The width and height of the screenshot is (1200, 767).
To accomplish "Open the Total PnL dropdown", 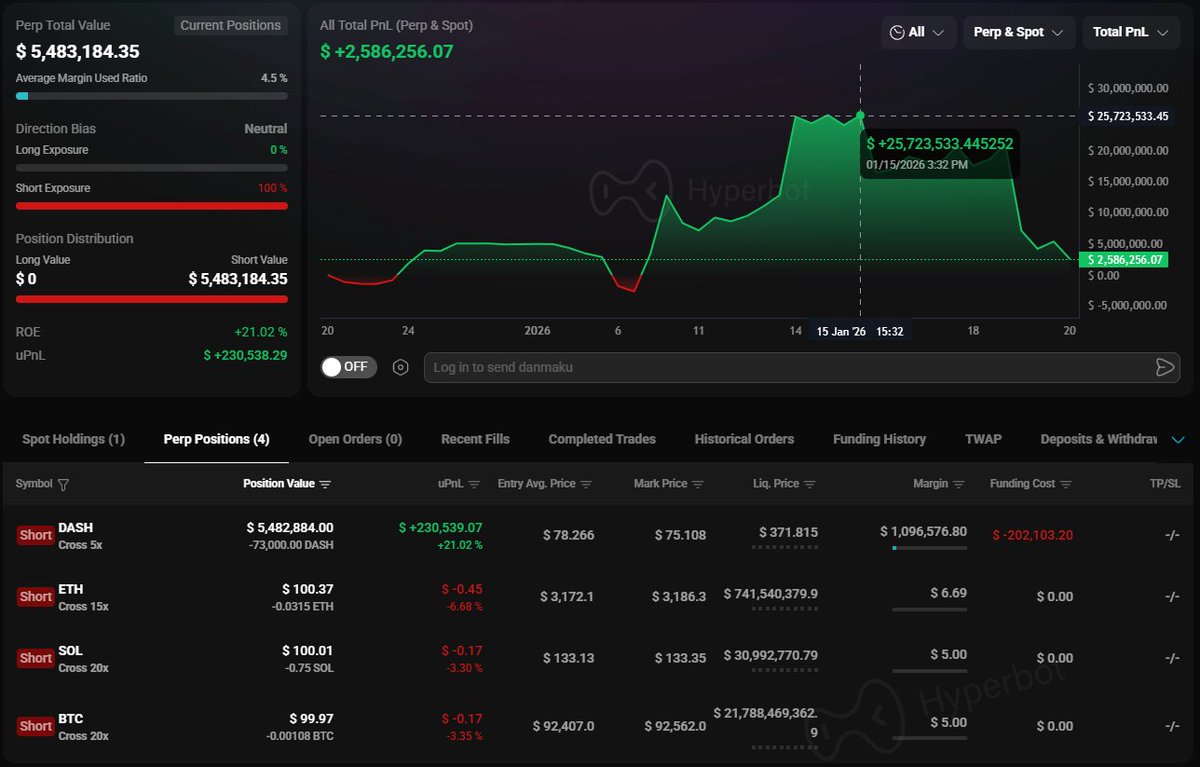I will pyautogui.click(x=1129, y=33).
